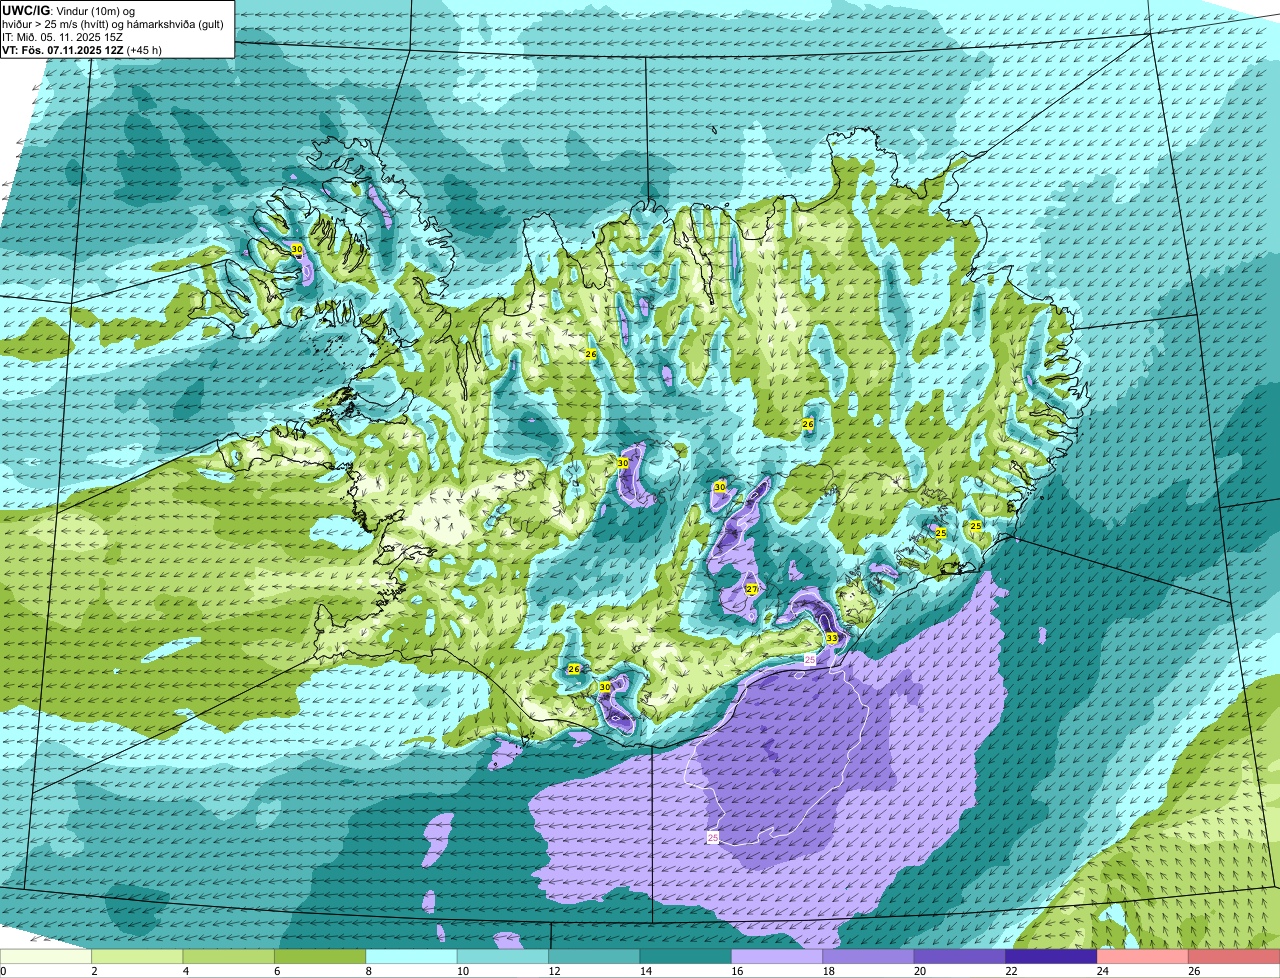This screenshot has height=978, width=1280.
Task: Click the 6–8 m/s olive green legend swatch
Action: (x=320, y=957)
